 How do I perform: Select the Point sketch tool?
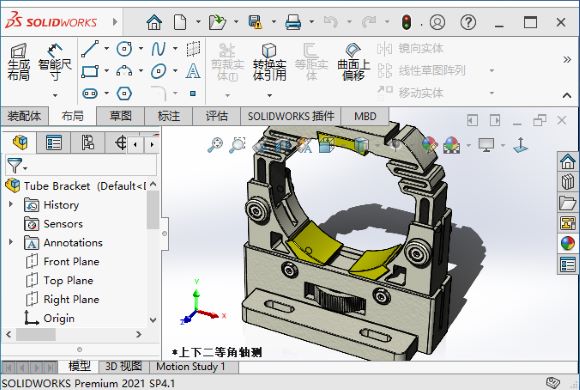(x=193, y=93)
